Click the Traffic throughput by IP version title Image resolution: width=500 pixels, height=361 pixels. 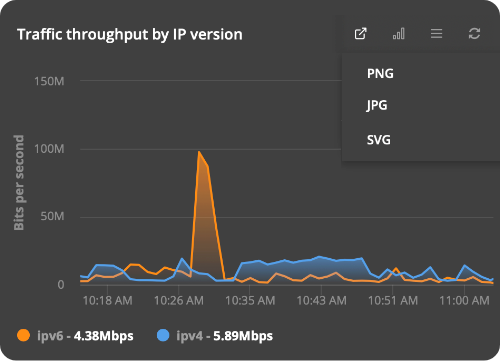coord(130,35)
